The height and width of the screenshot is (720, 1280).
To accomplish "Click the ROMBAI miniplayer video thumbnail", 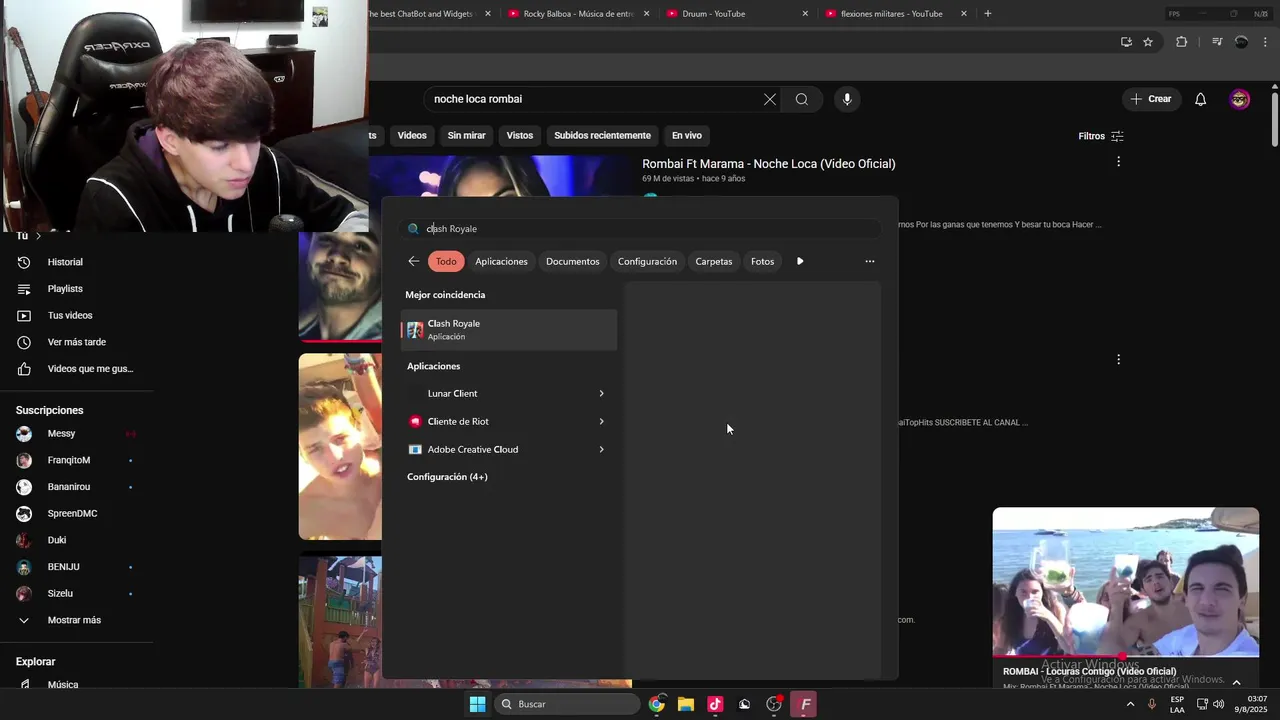I will pyautogui.click(x=1126, y=582).
